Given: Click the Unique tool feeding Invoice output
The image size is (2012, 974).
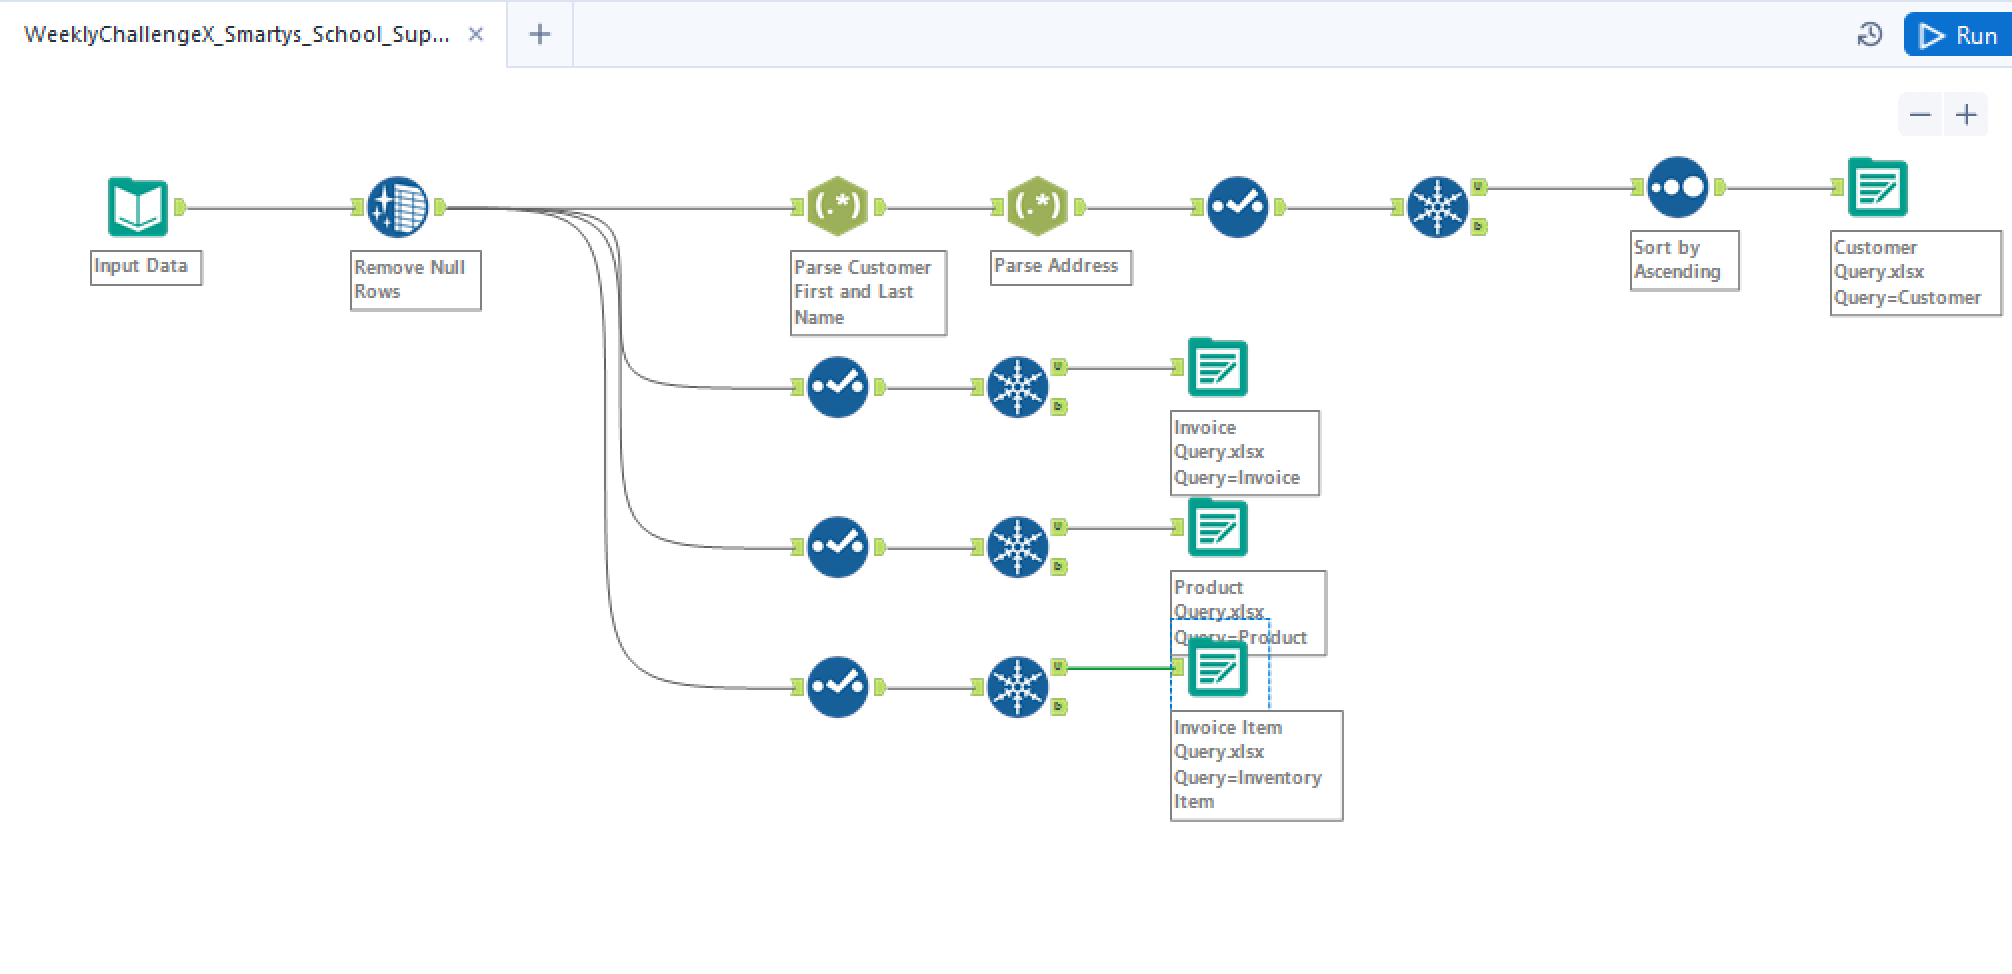Looking at the screenshot, I should click(1017, 387).
